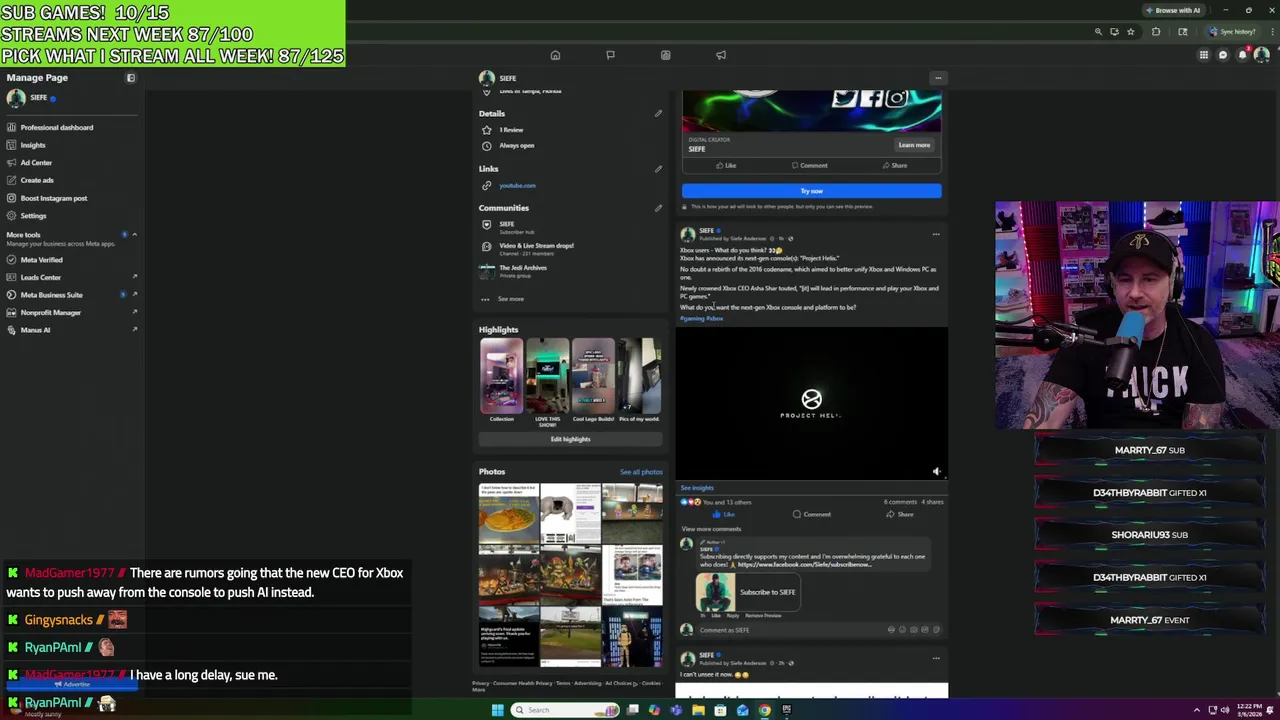
Task: Collapse the More tools section chevron
Action: tap(134, 235)
